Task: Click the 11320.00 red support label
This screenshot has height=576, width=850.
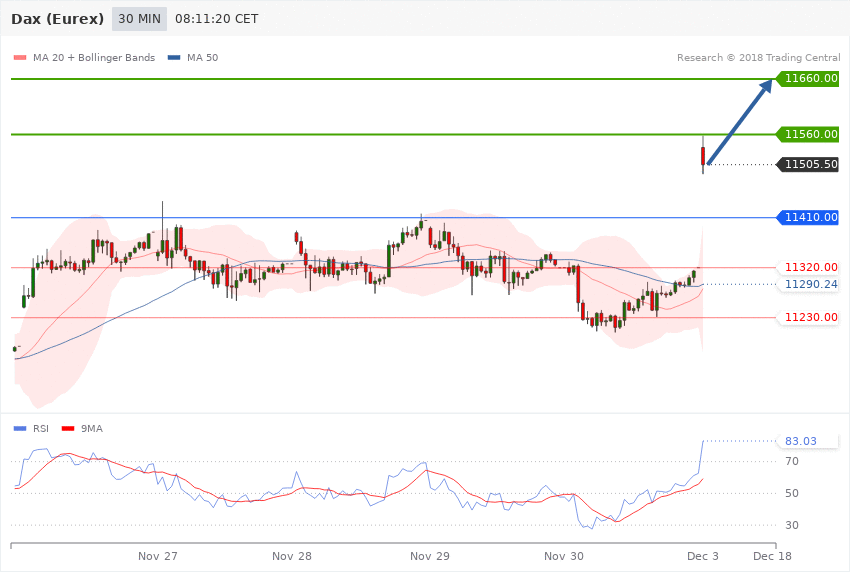Action: [808, 267]
